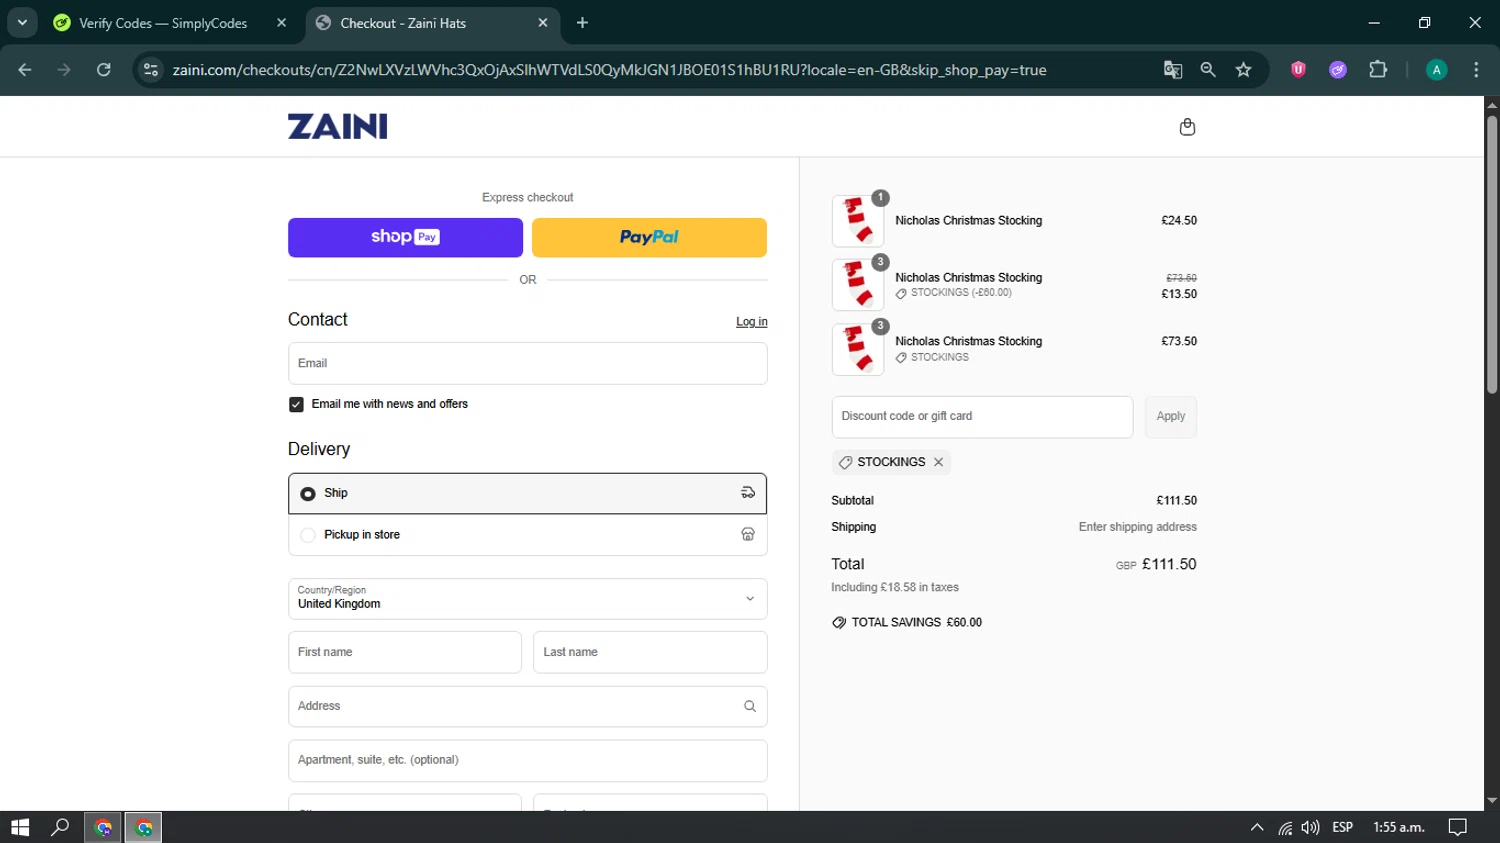This screenshot has height=843, width=1500.
Task: Open the Windows Start menu
Action: pyautogui.click(x=20, y=827)
